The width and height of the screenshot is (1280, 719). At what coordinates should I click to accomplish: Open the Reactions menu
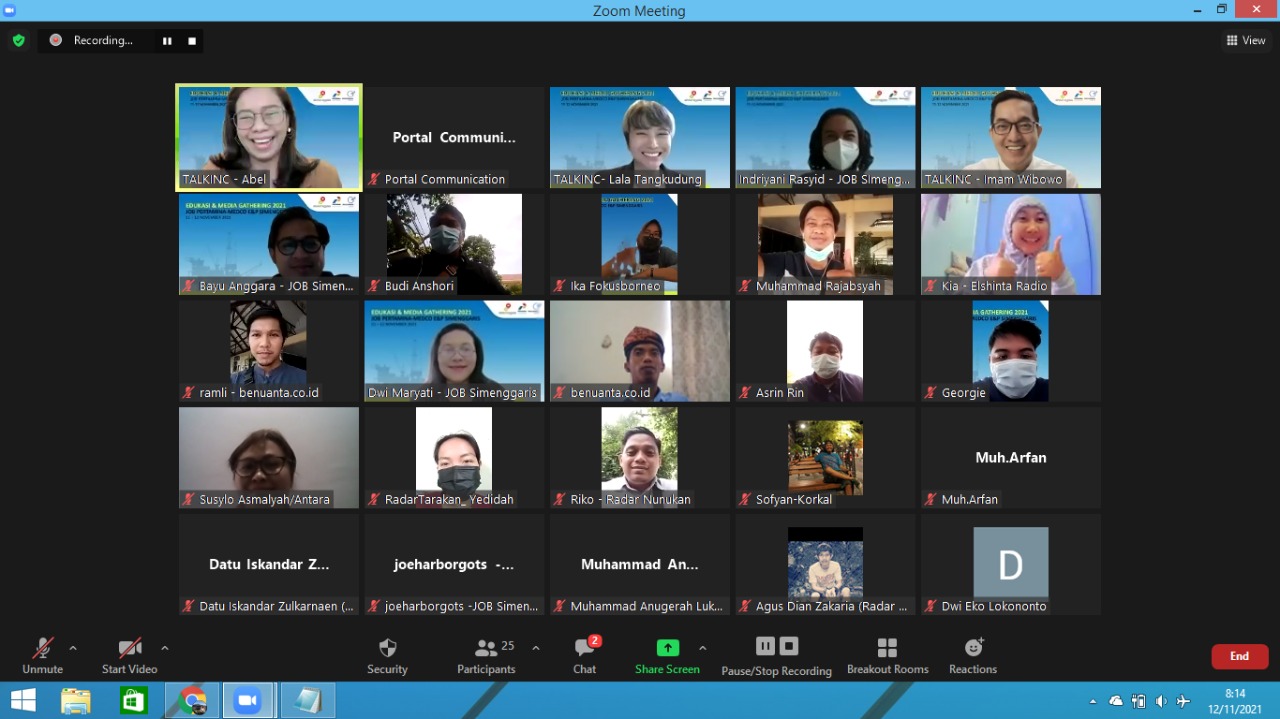[973, 656]
